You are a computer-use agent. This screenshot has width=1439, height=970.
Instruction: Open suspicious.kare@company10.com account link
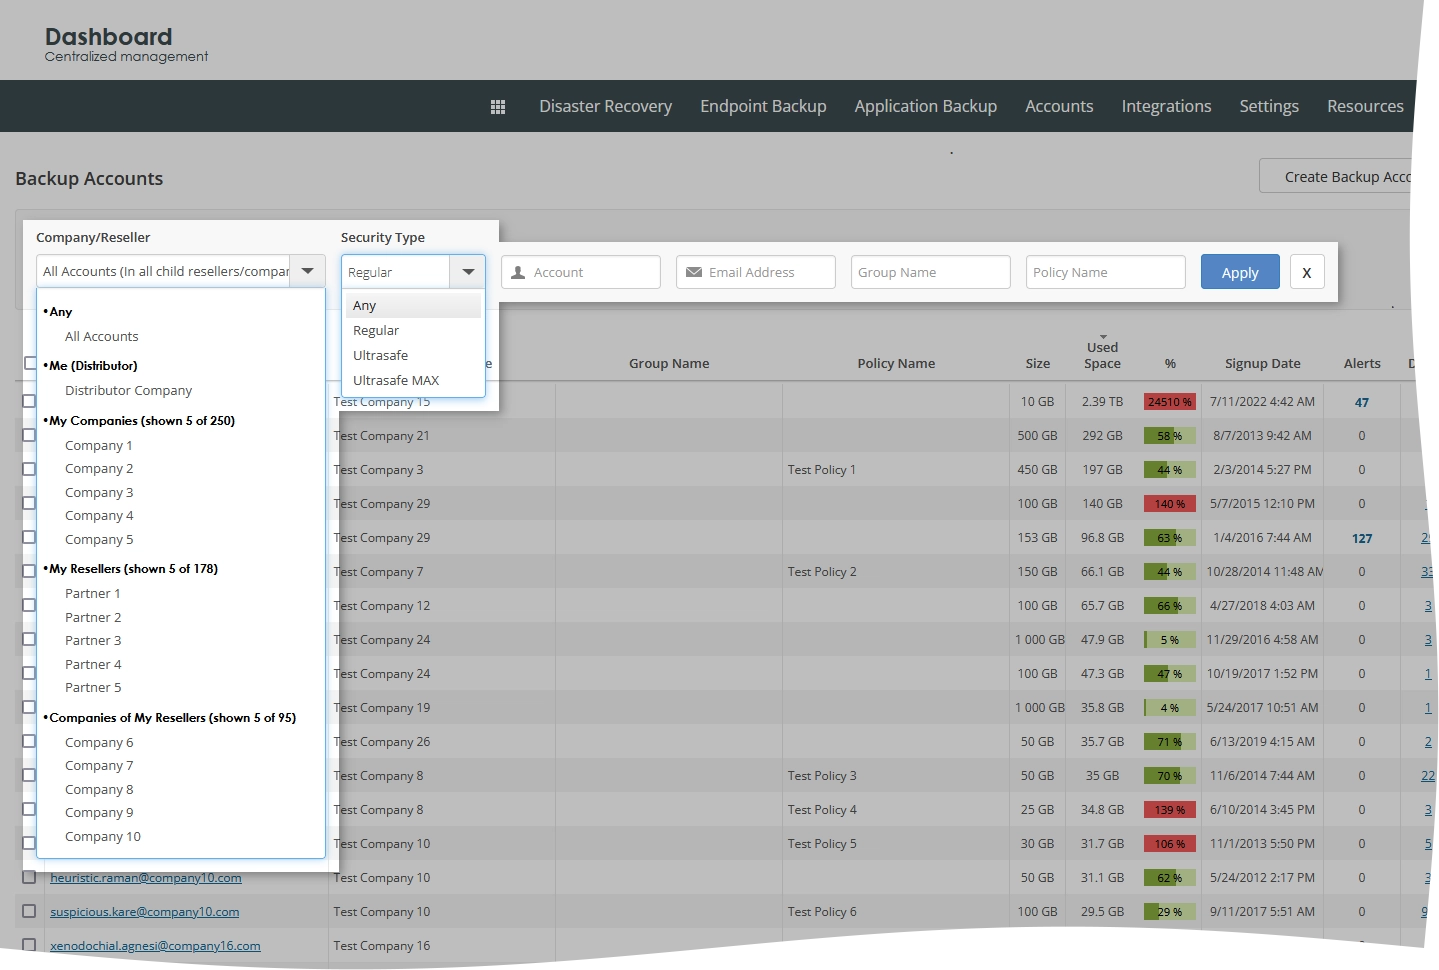pos(145,912)
